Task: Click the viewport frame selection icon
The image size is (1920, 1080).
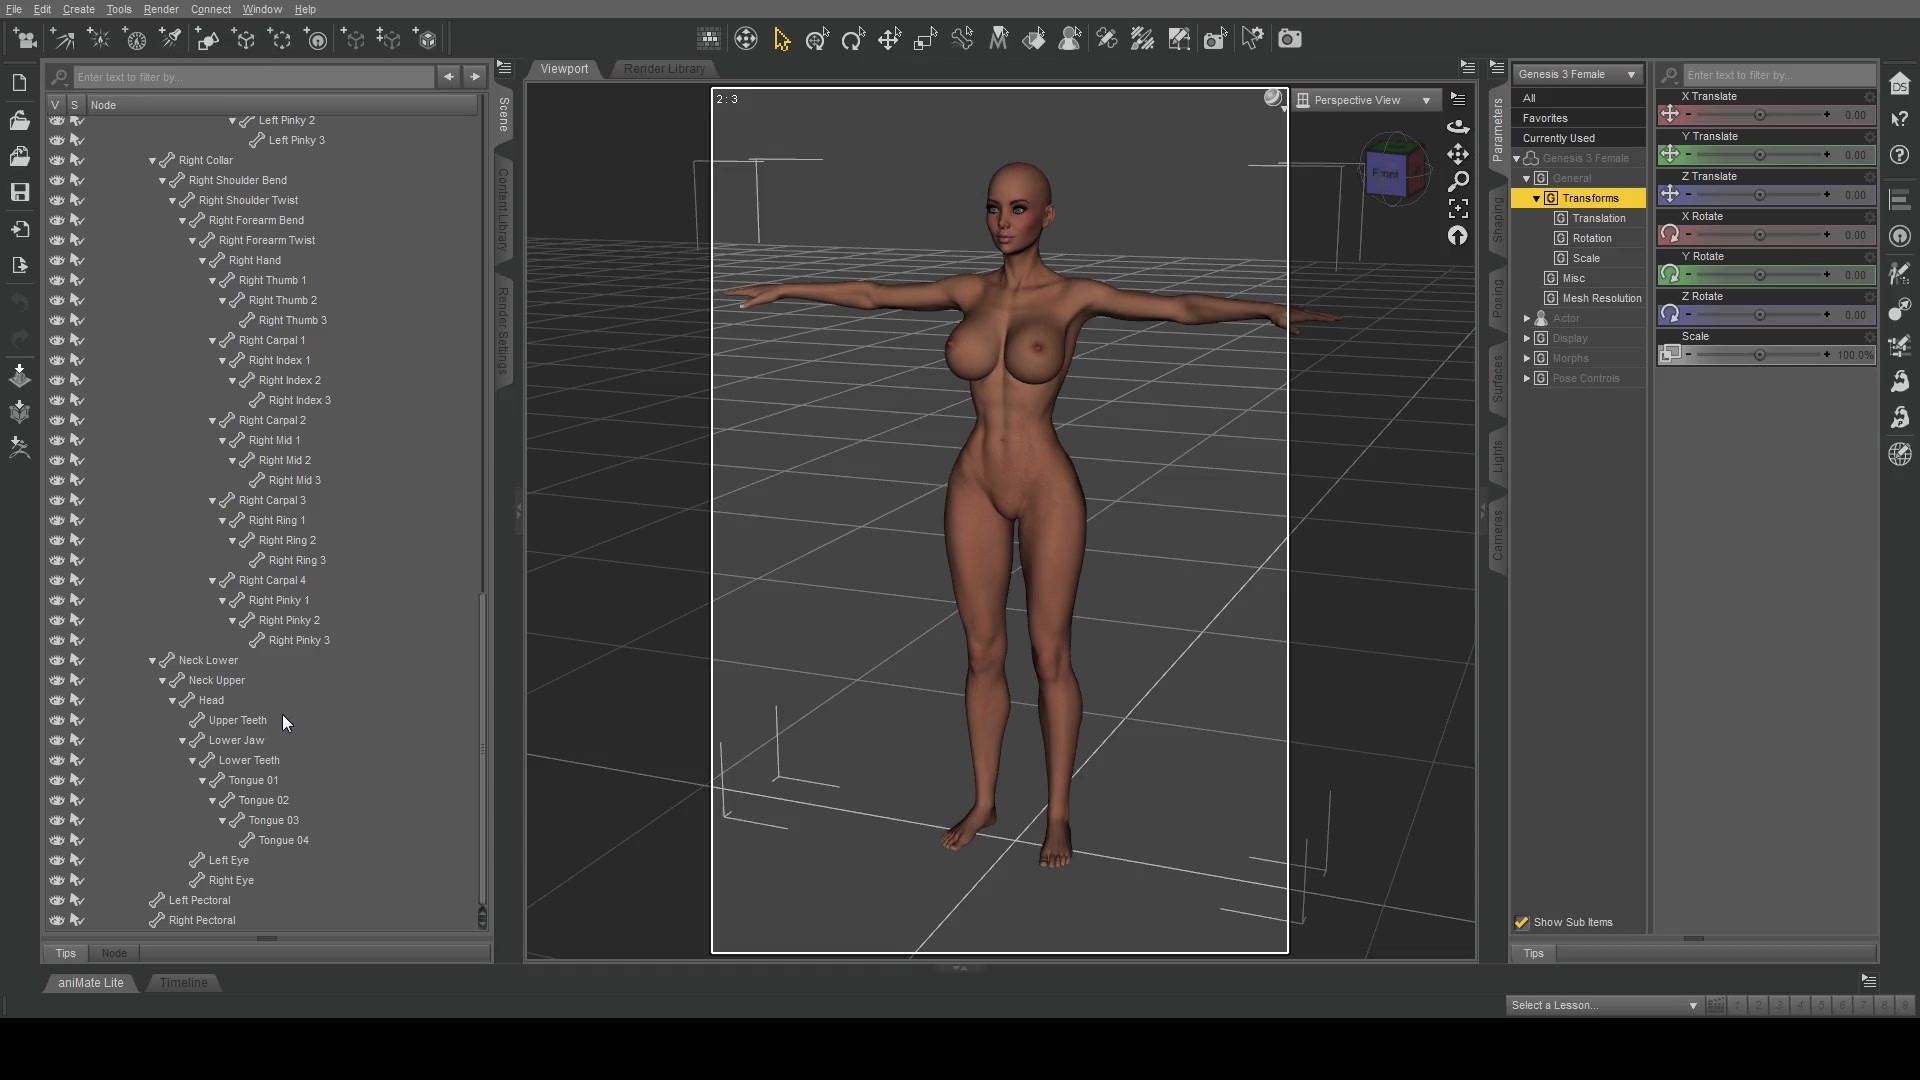Action: pyautogui.click(x=1458, y=208)
